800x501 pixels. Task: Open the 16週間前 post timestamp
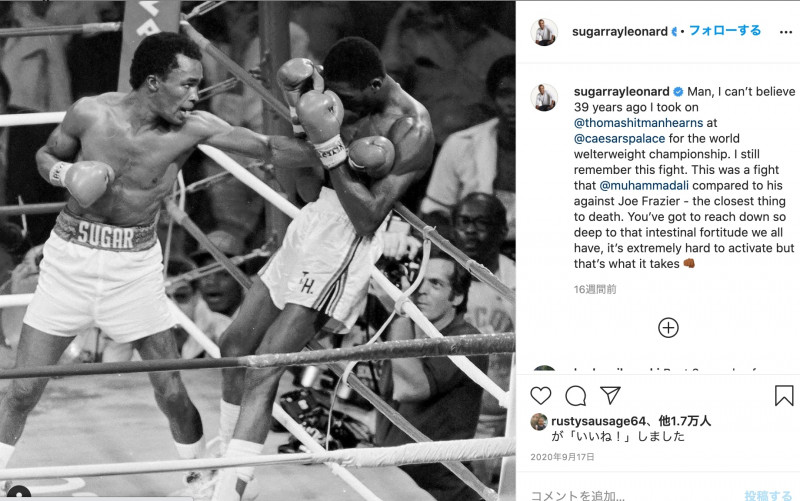click(x=595, y=290)
